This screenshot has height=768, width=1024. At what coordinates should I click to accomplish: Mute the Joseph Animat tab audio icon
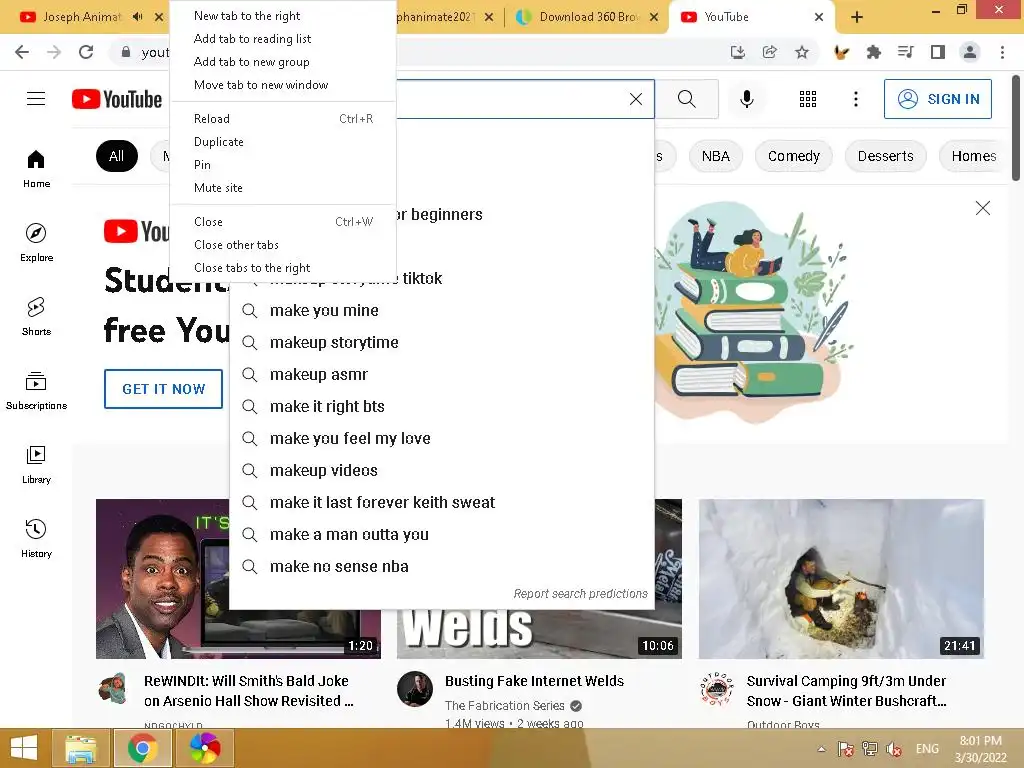(x=137, y=17)
